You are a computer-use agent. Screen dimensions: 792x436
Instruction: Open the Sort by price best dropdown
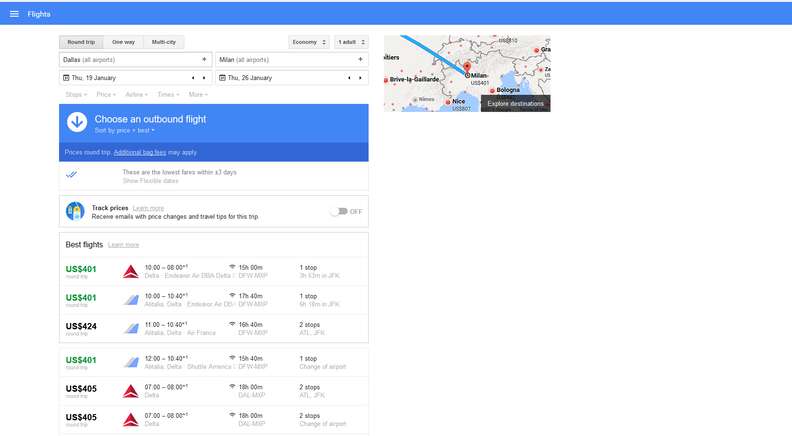pyautogui.click(x=125, y=130)
